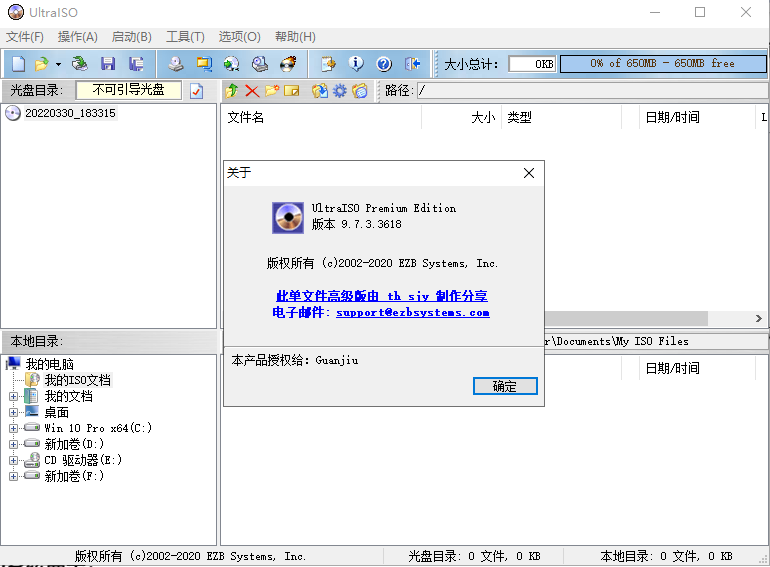The image size is (770, 567).
Task: Select 20220330_183315 disc root node
Action: [x=70, y=113]
